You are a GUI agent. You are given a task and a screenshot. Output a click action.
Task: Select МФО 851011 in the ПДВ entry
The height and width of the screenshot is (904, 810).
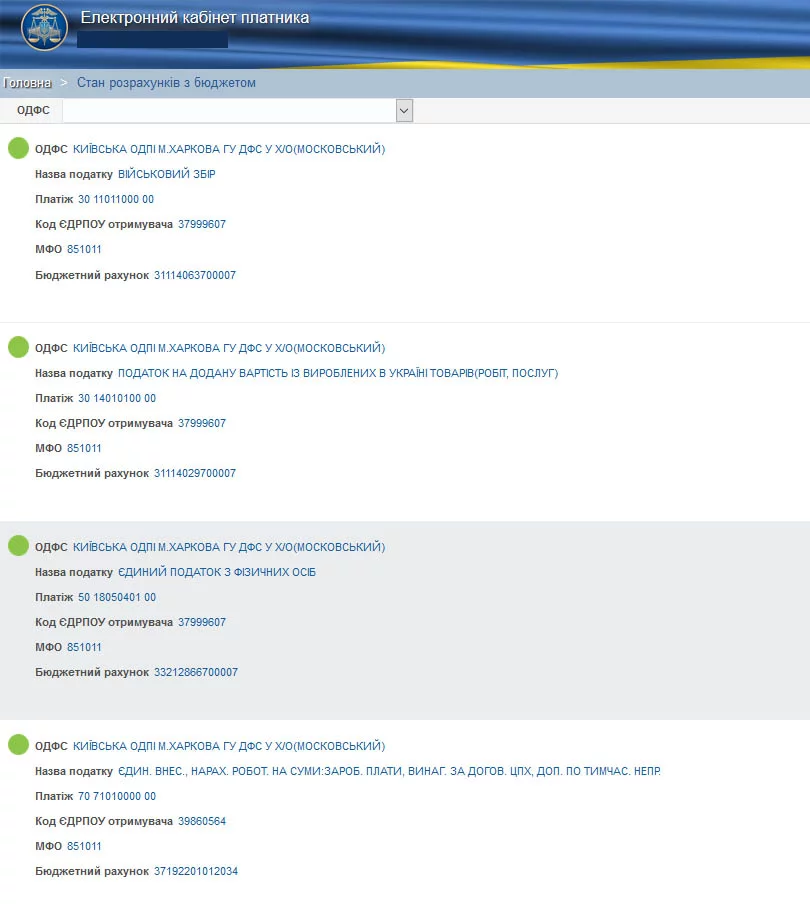pyautogui.click(x=84, y=449)
